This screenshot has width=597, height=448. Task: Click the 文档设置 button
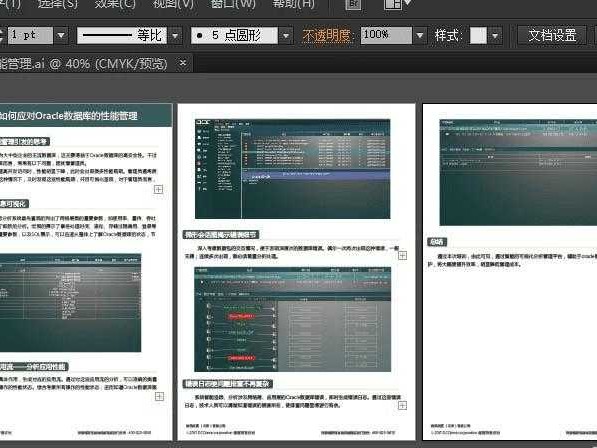click(x=552, y=35)
